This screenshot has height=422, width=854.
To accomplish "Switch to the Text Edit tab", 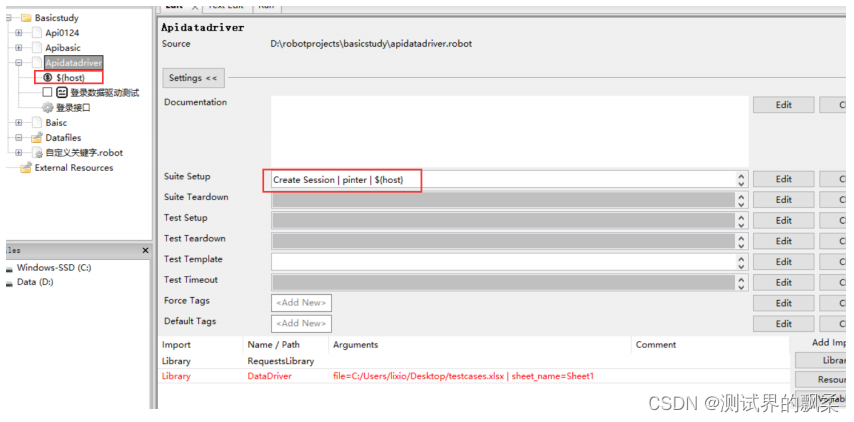I will pyautogui.click(x=228, y=7).
